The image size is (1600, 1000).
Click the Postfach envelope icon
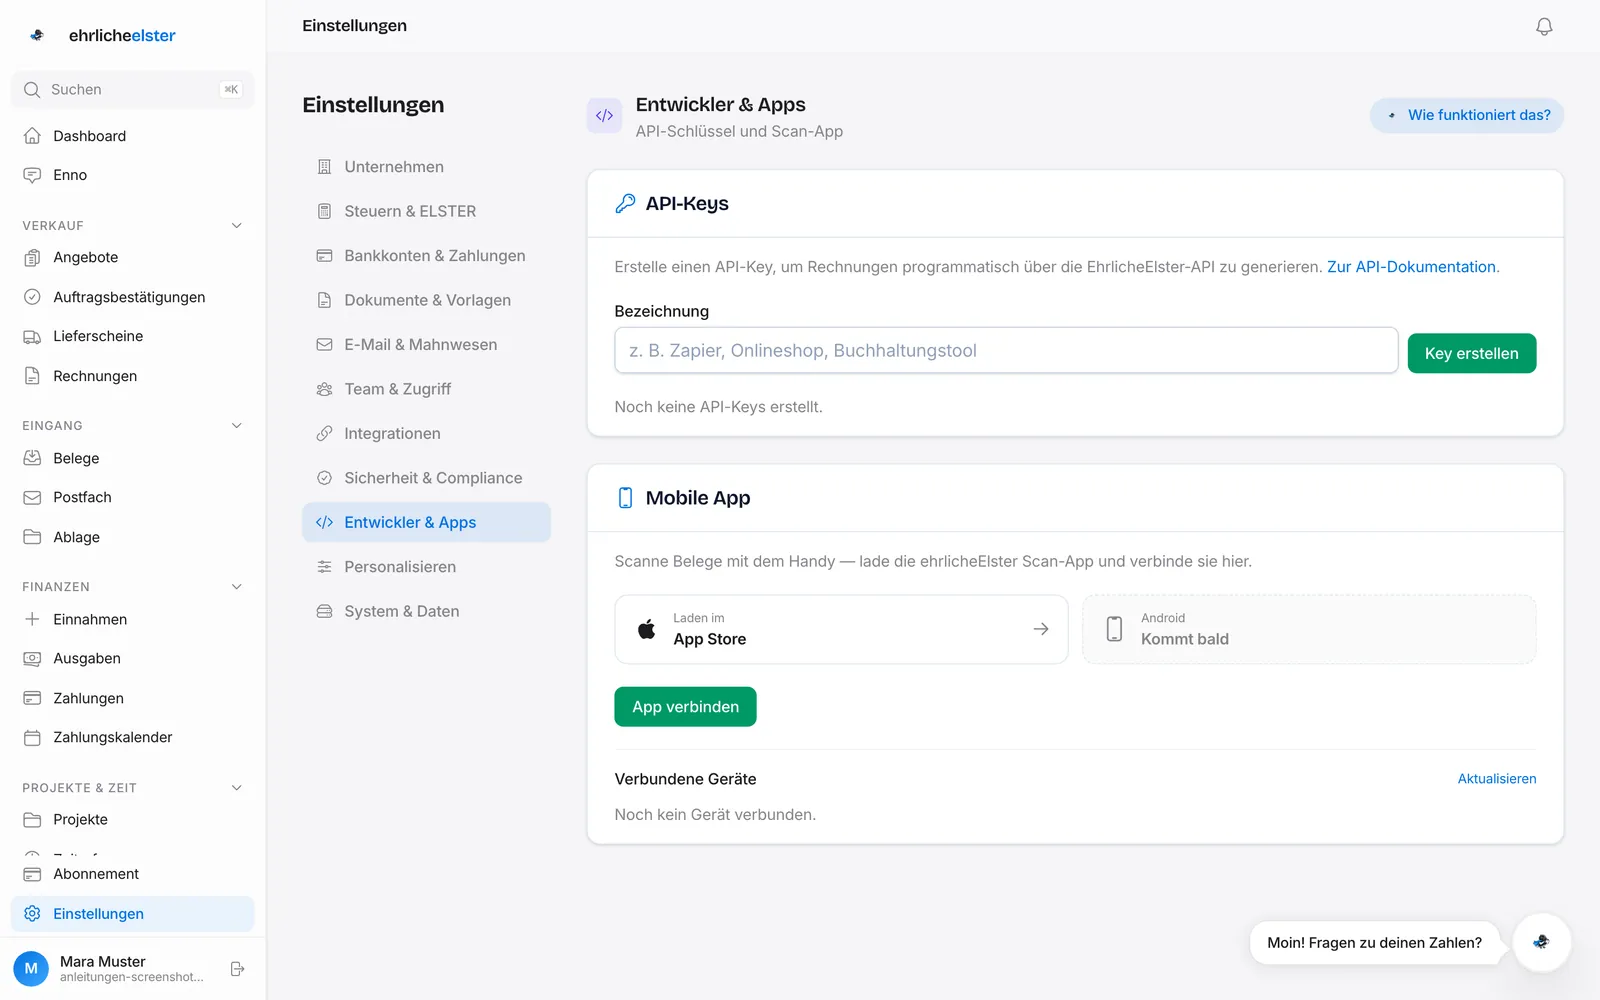pyautogui.click(x=32, y=497)
